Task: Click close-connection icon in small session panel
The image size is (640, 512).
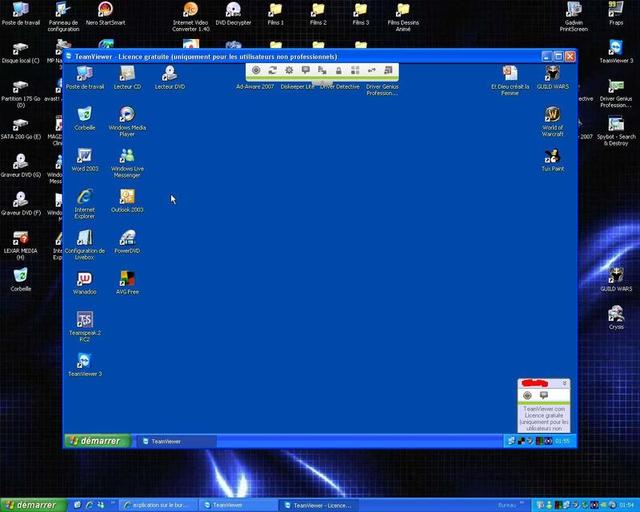Action: coord(527,395)
